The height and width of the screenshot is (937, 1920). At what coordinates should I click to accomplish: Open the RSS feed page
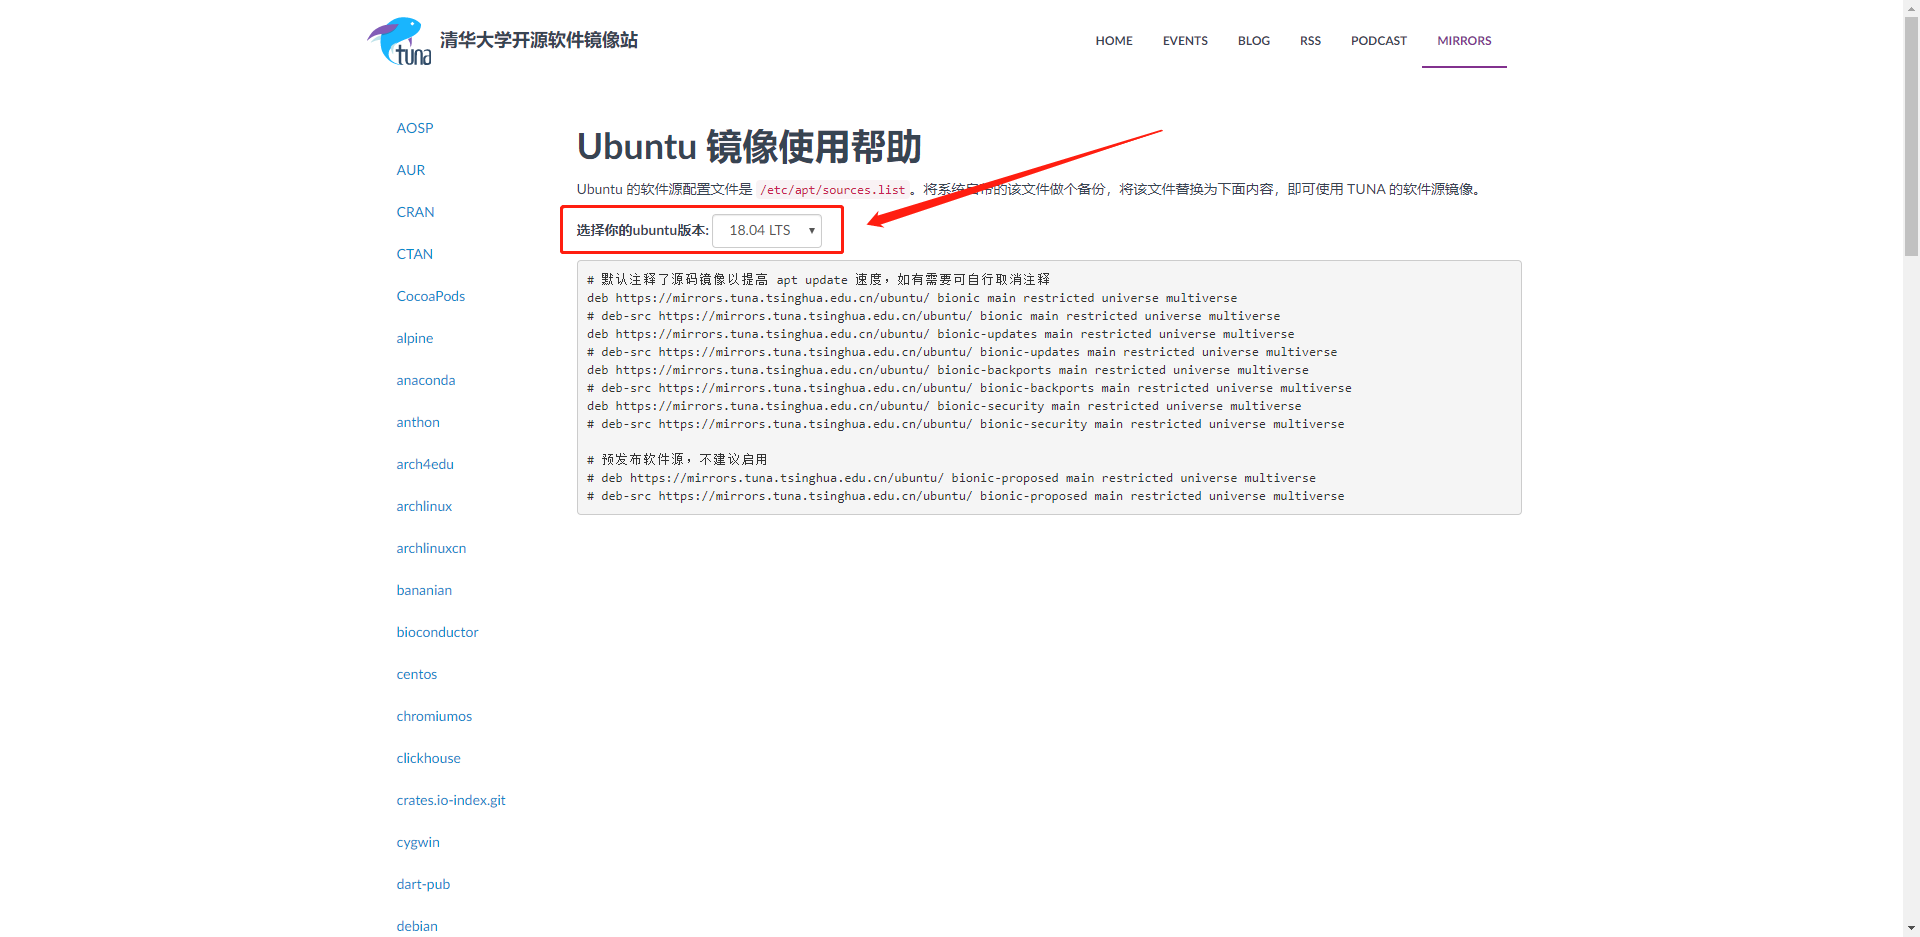tap(1309, 41)
